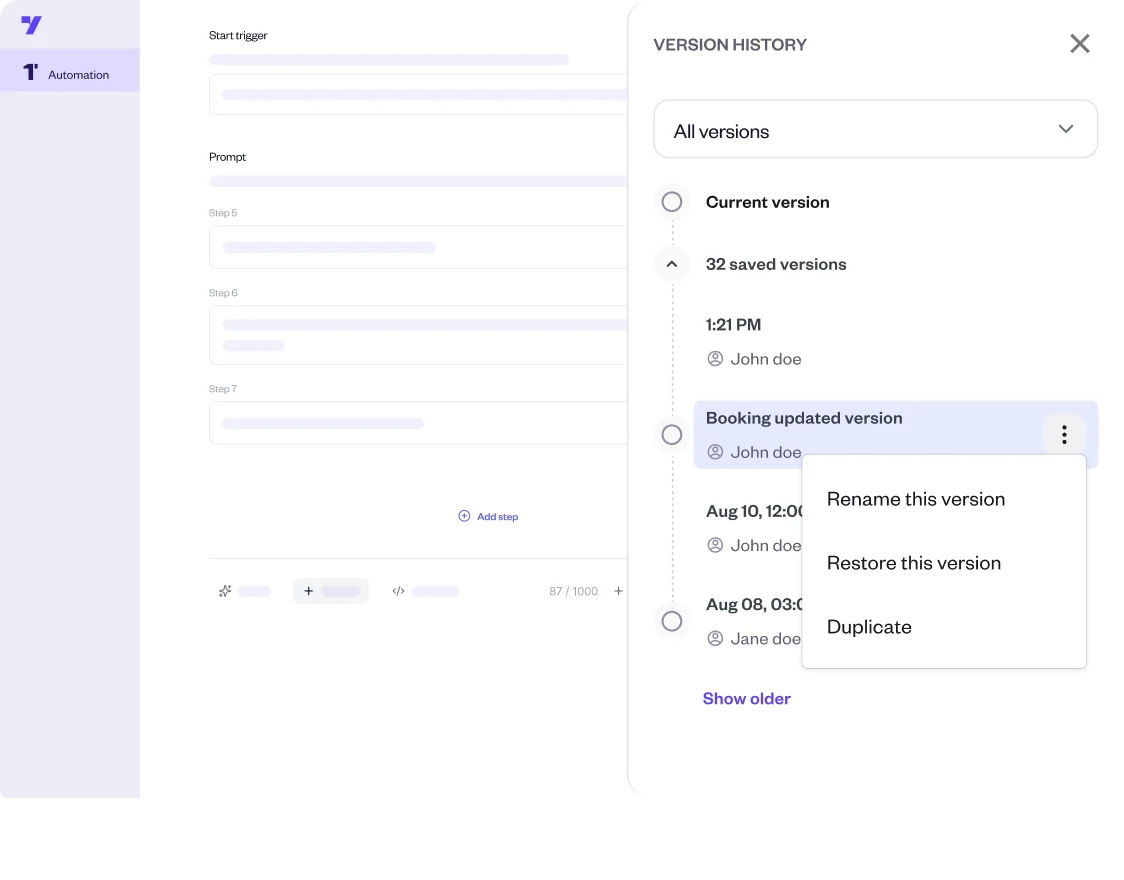Select Booking updated version radio circle
Screen dimensions: 1124x880
672,435
